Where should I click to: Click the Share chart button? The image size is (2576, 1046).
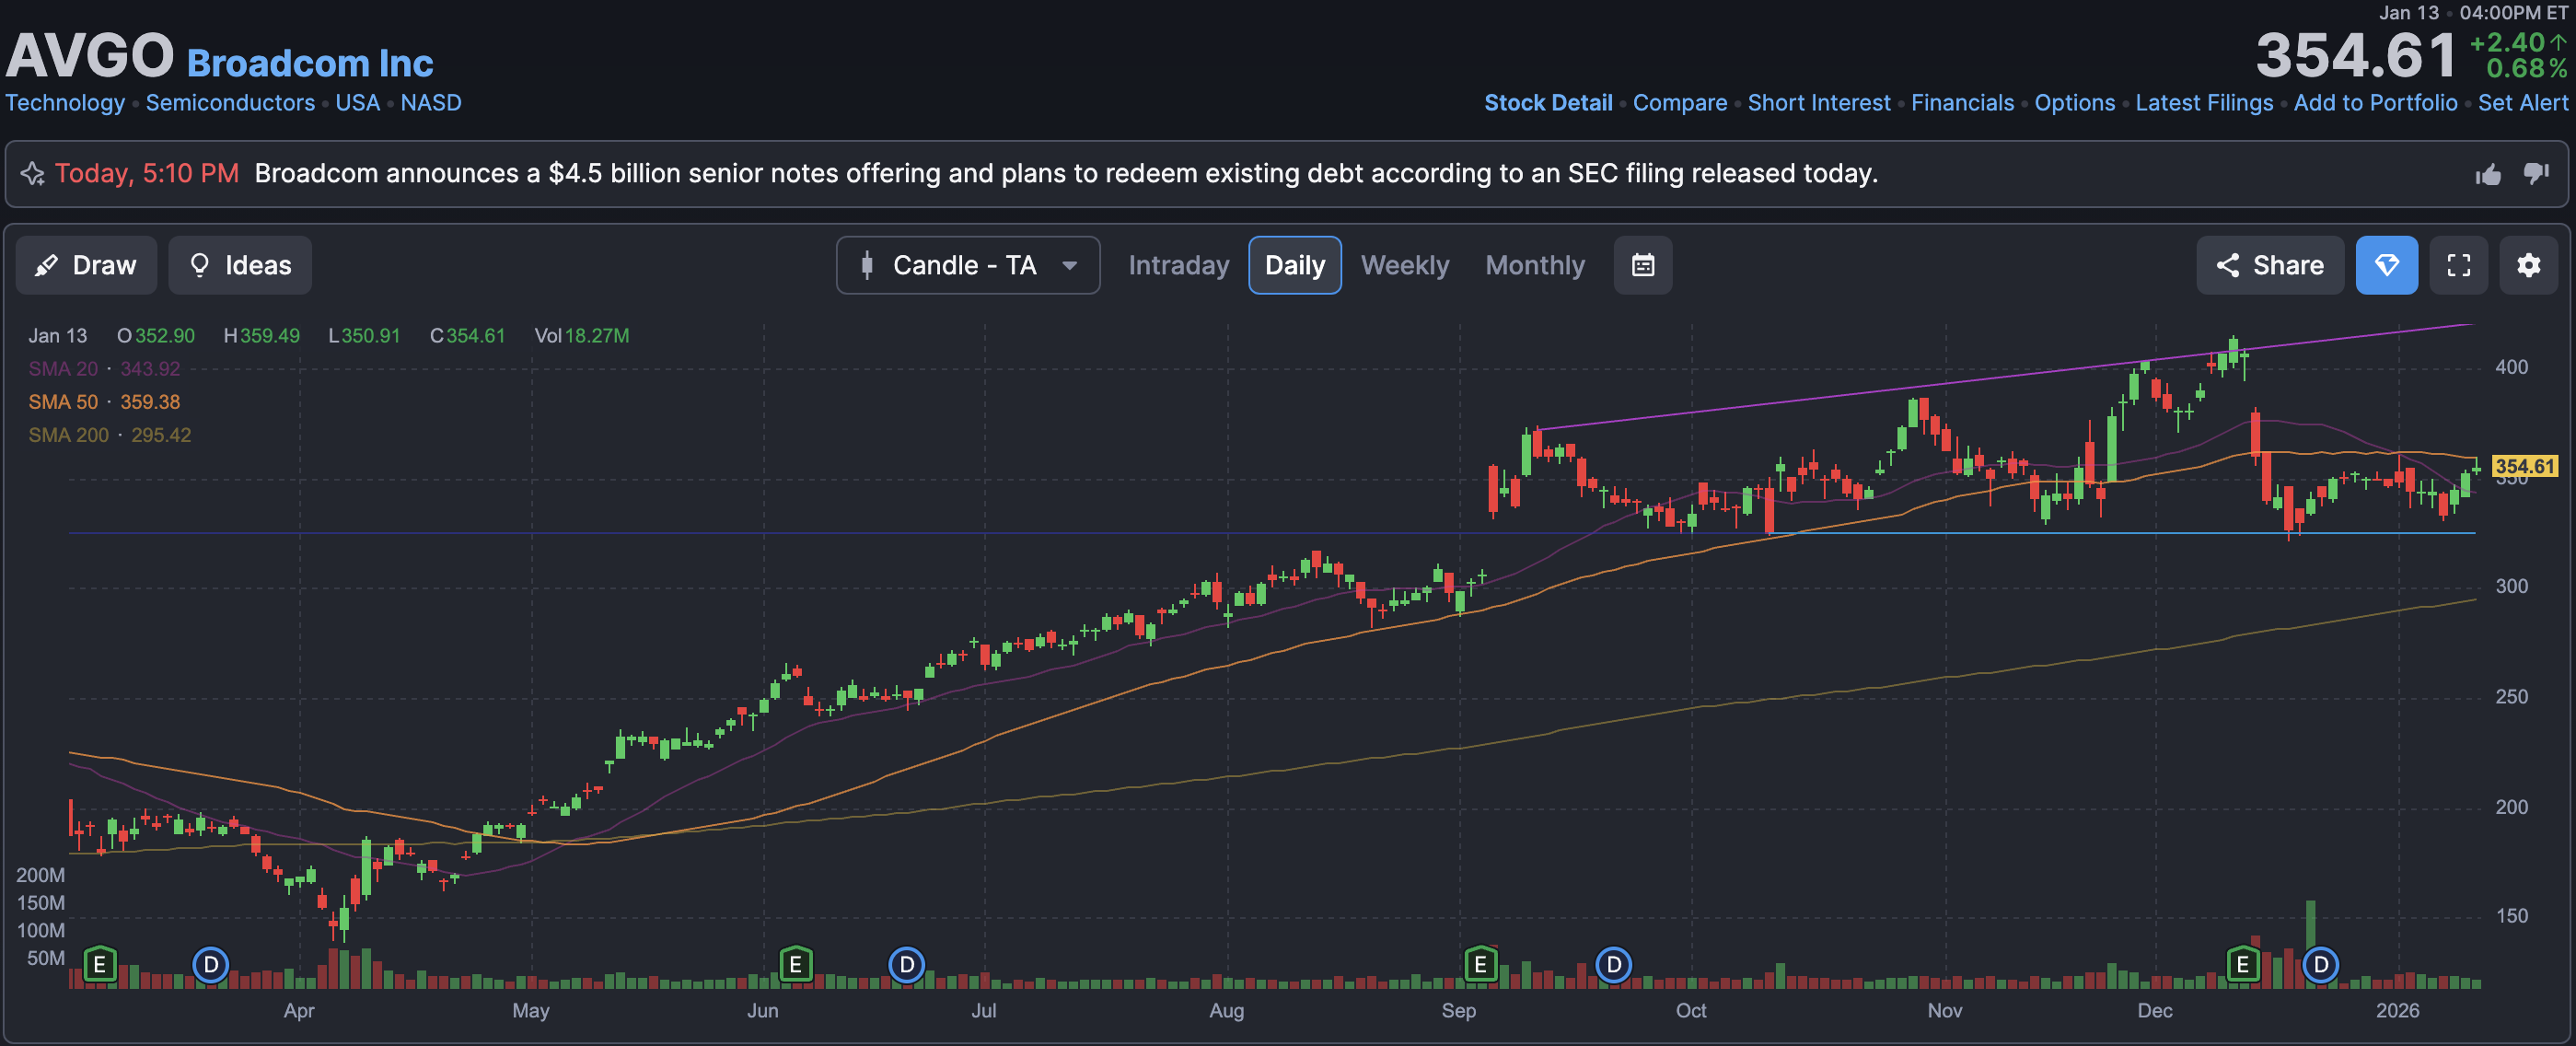pos(2269,265)
